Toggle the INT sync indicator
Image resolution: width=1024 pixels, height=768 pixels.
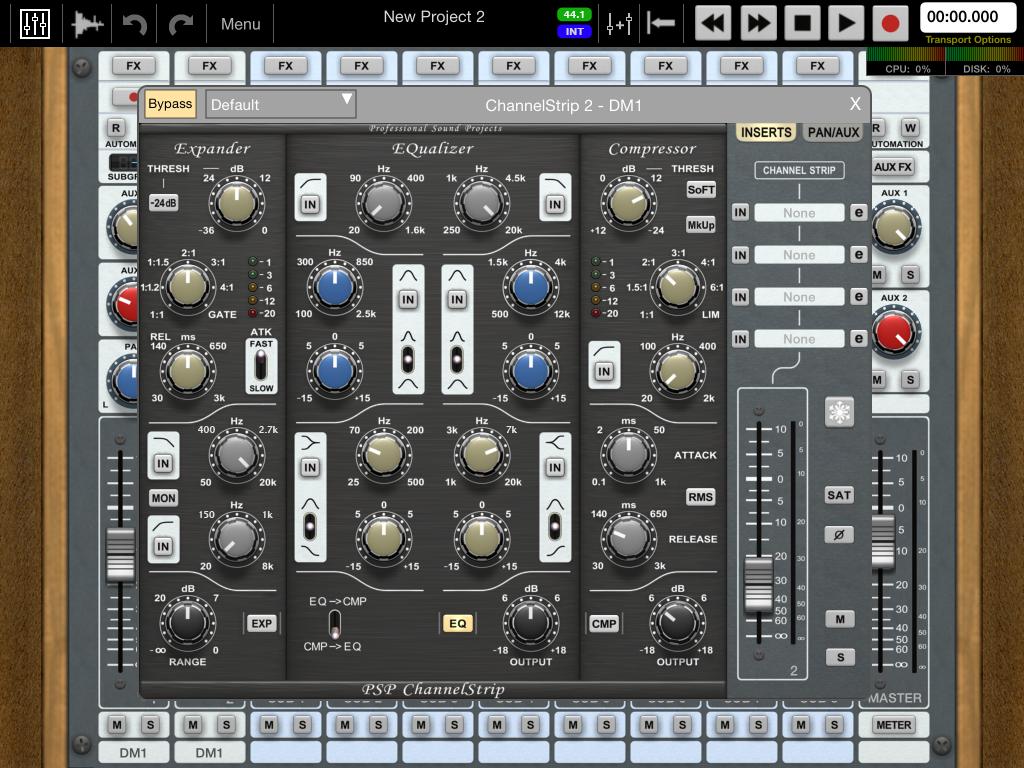[574, 31]
